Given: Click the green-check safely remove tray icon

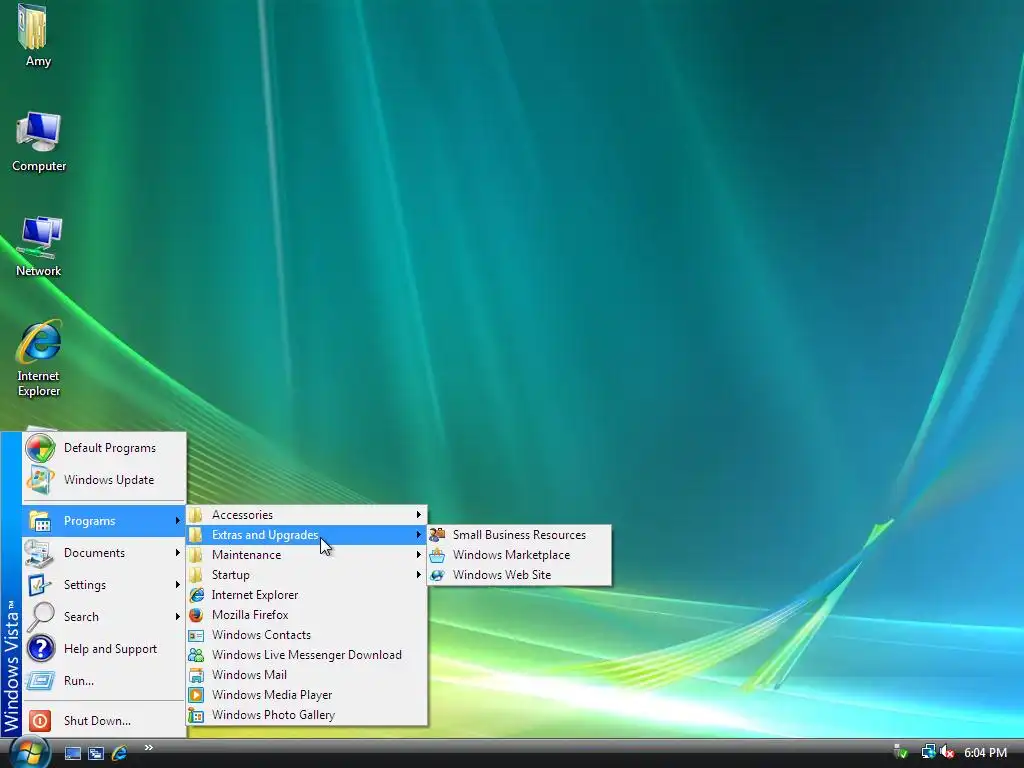Looking at the screenshot, I should tap(901, 752).
